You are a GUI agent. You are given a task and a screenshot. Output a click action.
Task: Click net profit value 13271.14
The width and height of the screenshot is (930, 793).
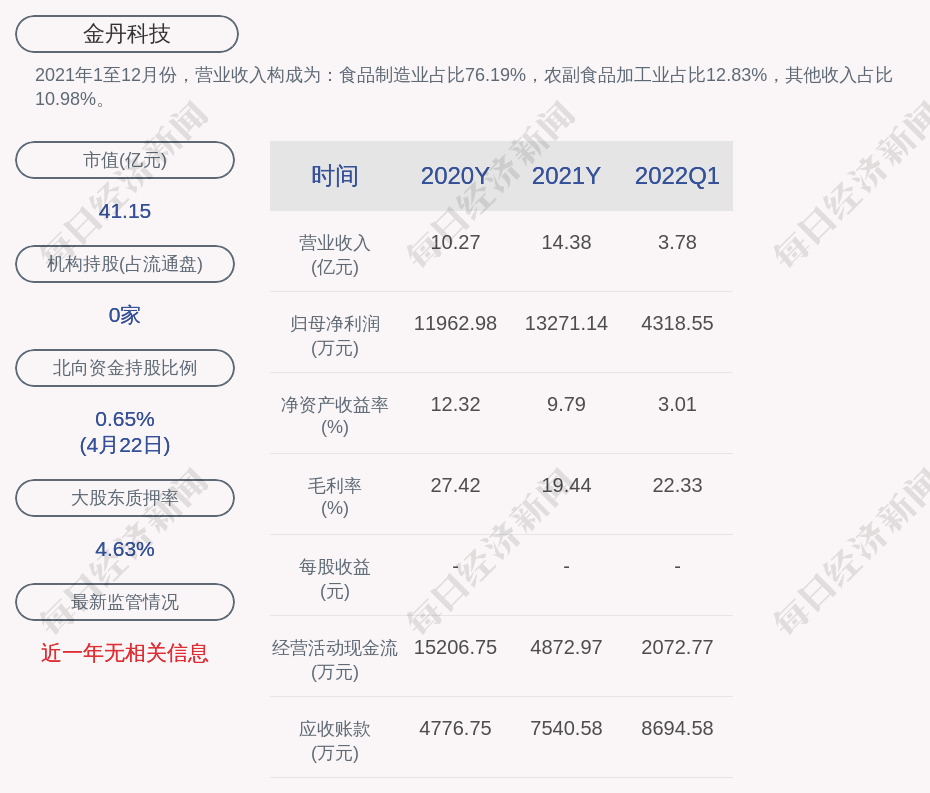pyautogui.click(x=566, y=323)
